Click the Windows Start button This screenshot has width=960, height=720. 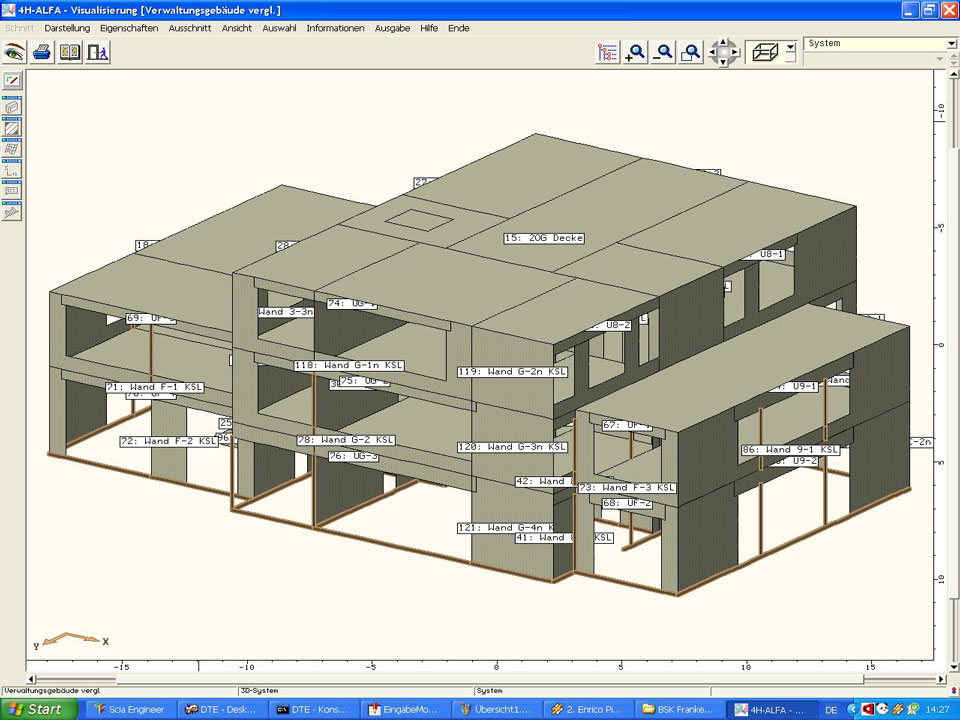tap(37, 709)
